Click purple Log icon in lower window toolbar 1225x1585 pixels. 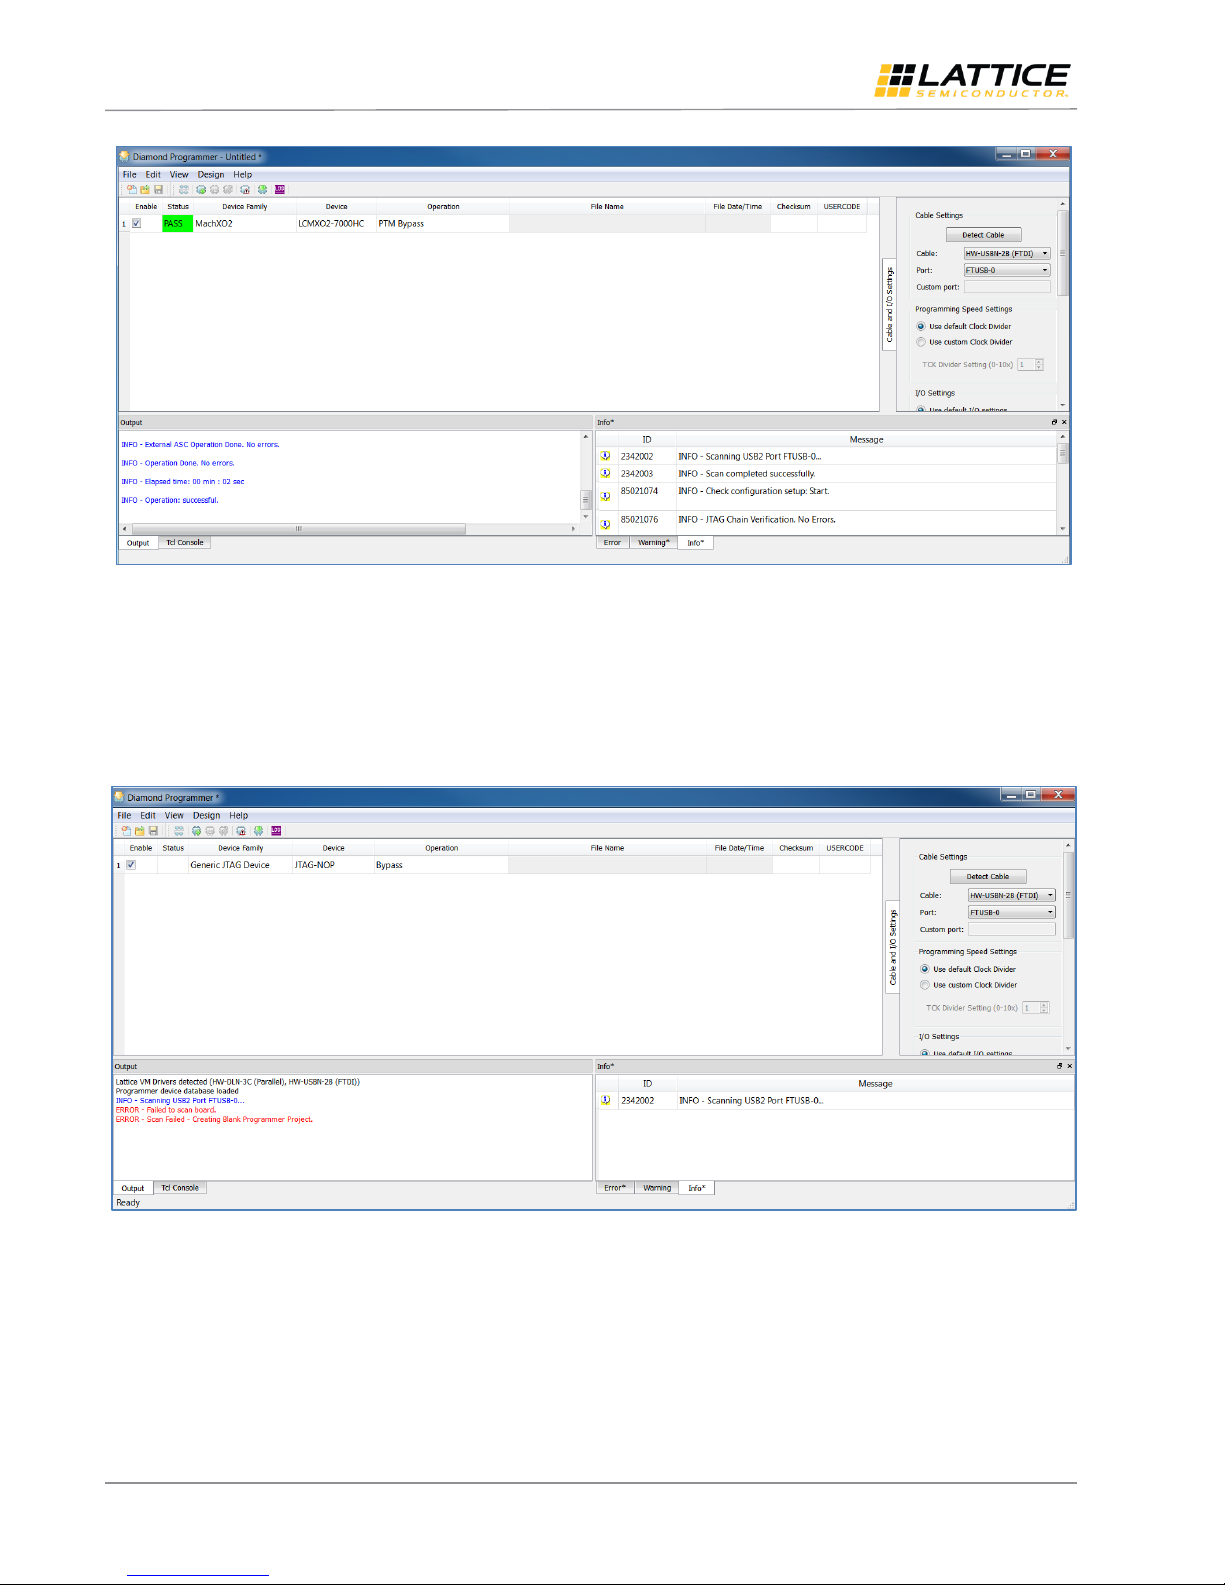point(276,831)
